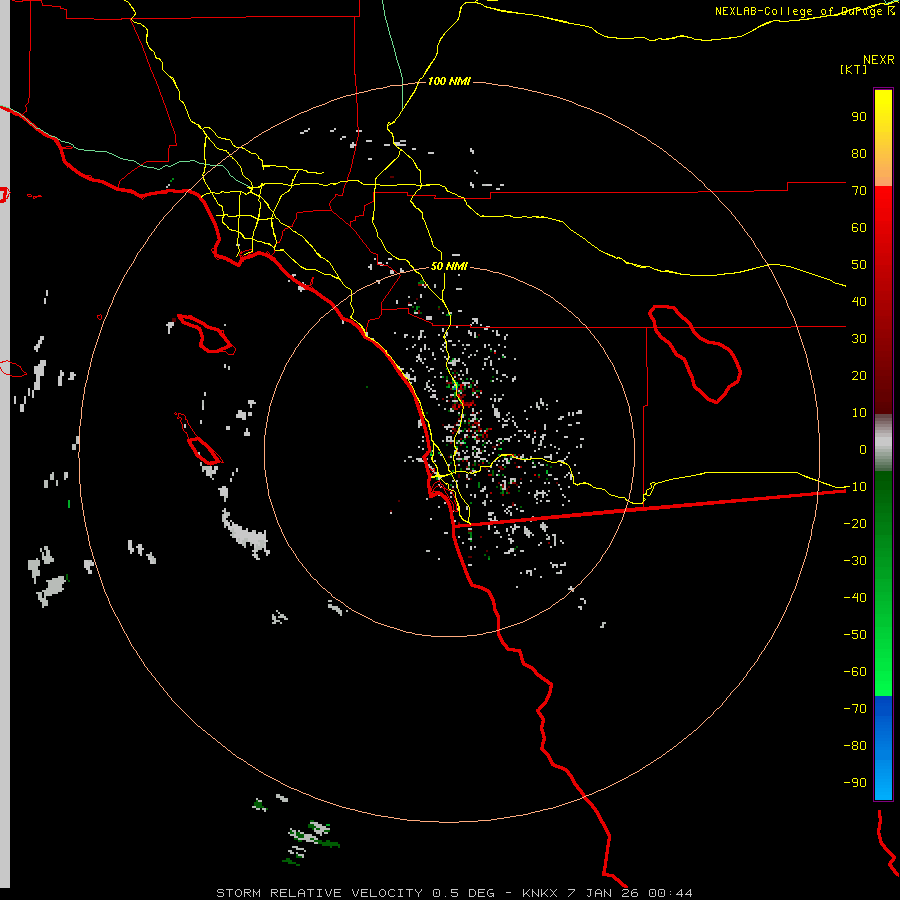The width and height of the screenshot is (900, 900).
Task: Click the positive 90 scale label
Action: point(859,117)
